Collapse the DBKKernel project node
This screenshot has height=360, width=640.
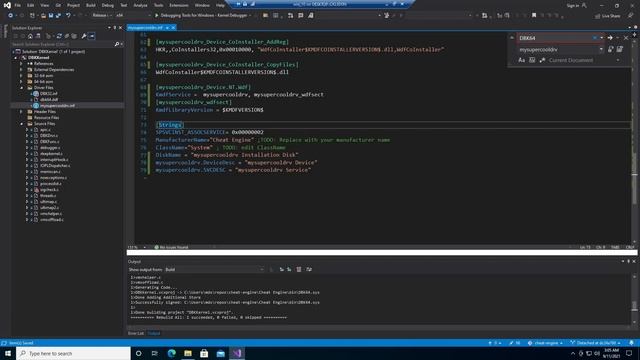(16, 58)
